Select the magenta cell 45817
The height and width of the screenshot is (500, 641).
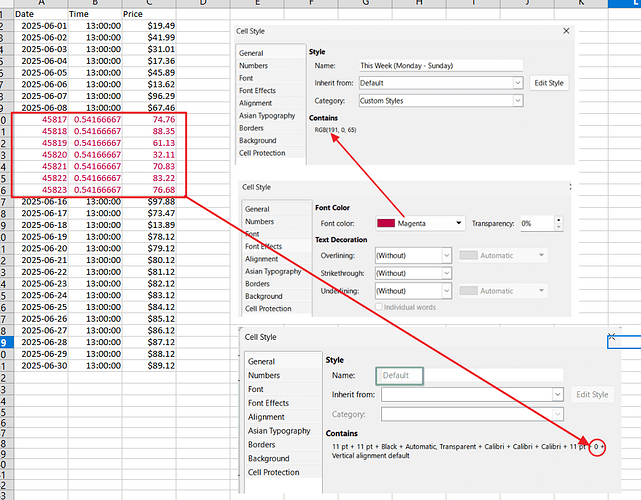click(41, 119)
